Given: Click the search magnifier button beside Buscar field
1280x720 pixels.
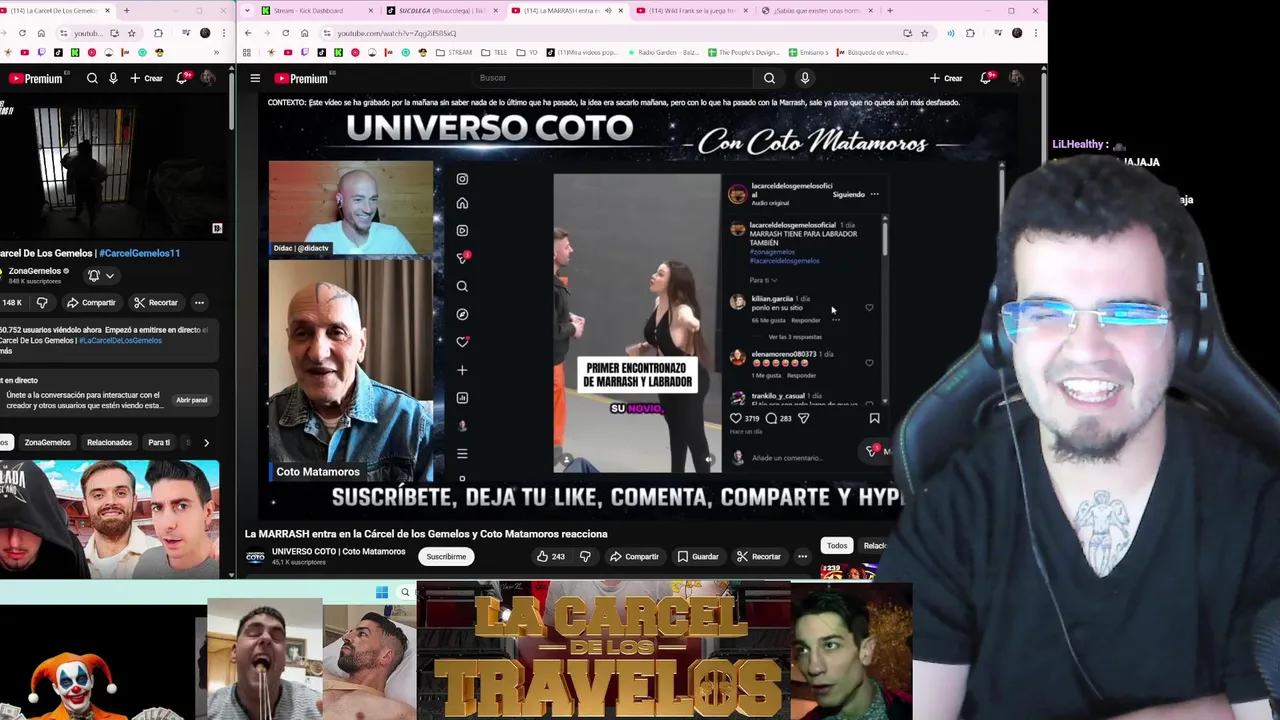Looking at the screenshot, I should (x=769, y=78).
